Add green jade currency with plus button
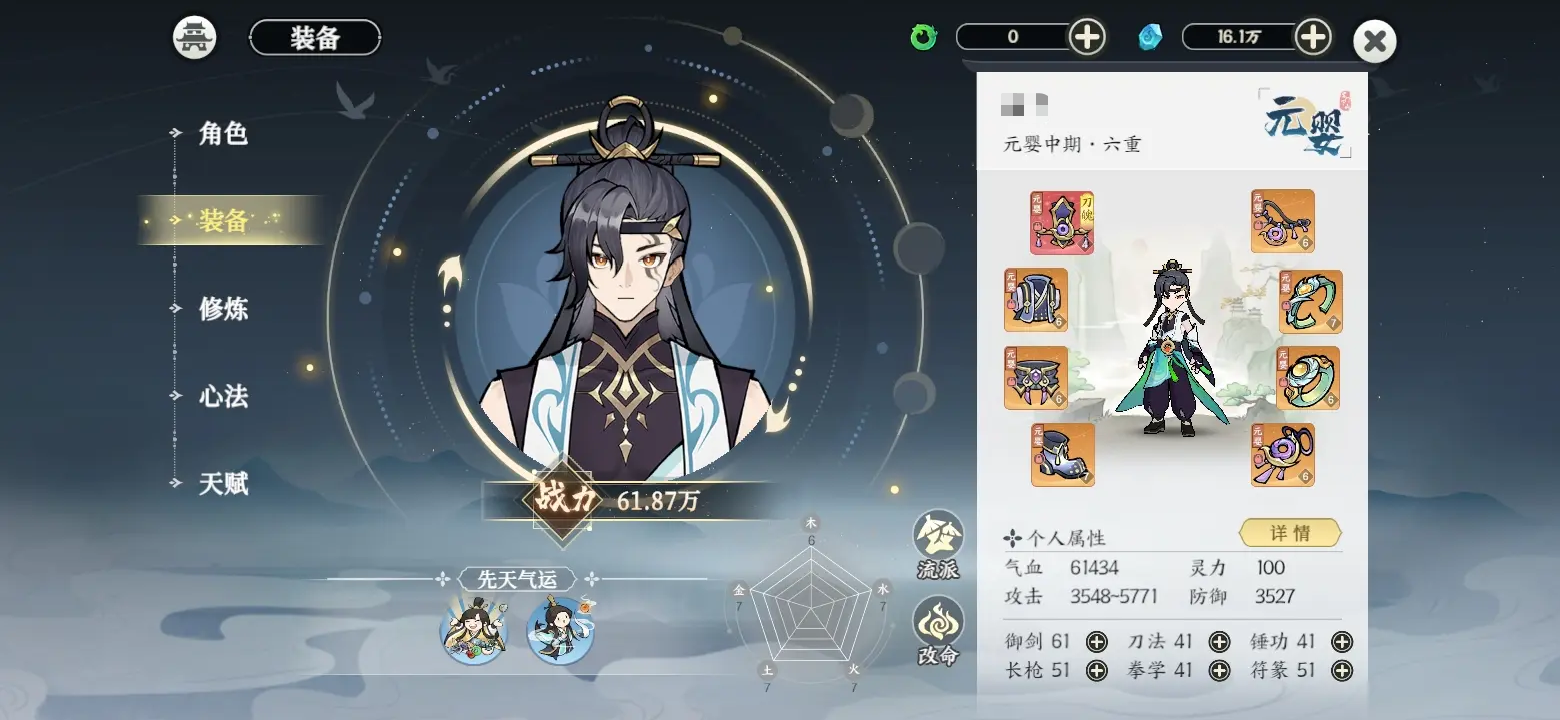 pos(1087,37)
